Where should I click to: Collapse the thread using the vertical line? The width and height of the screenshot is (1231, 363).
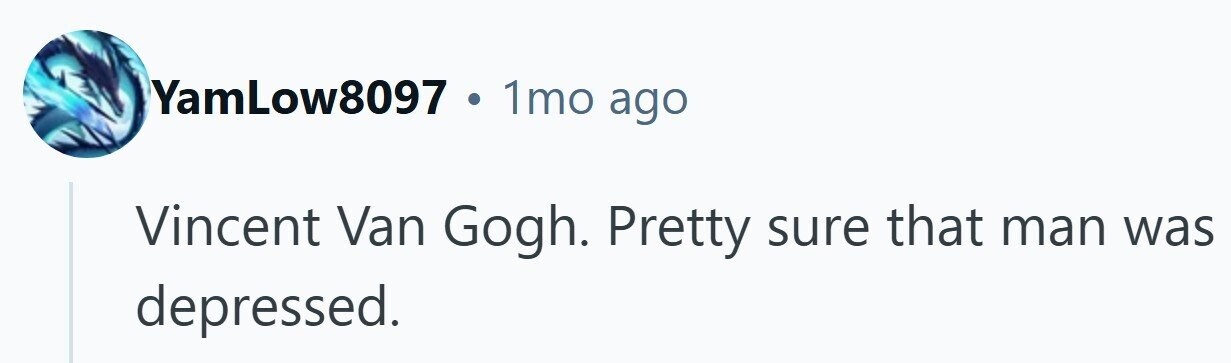[72, 272]
